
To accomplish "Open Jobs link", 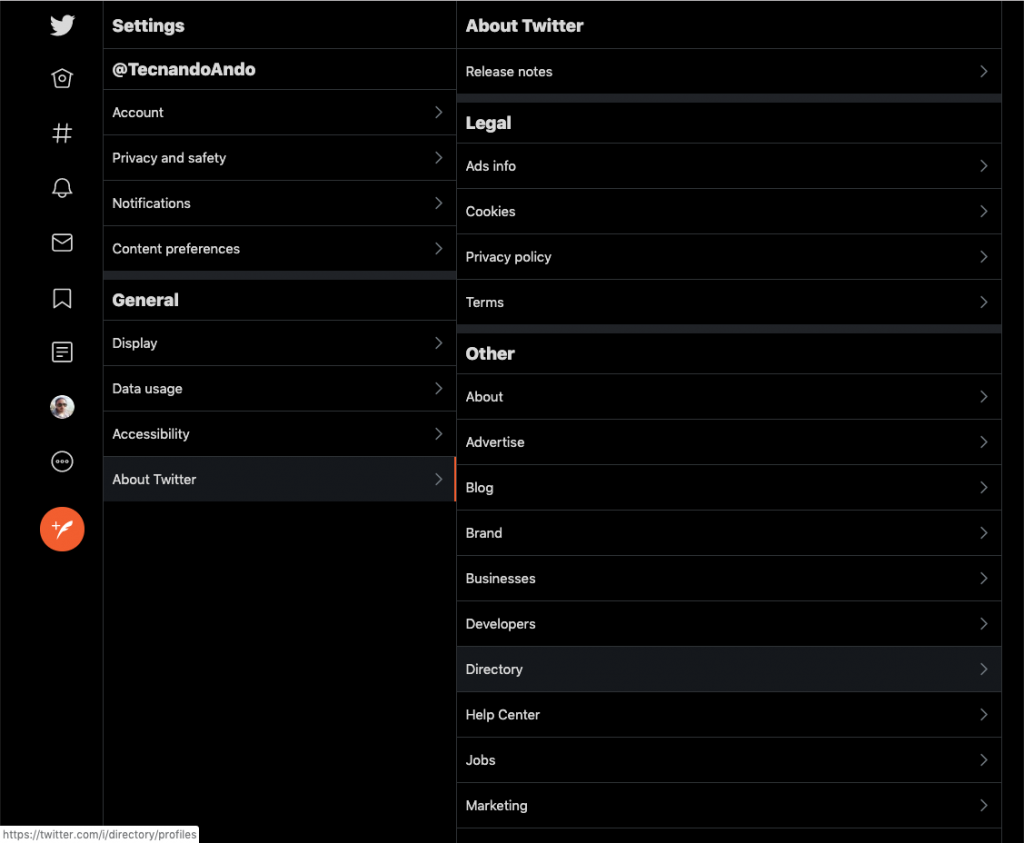I will click(x=729, y=760).
